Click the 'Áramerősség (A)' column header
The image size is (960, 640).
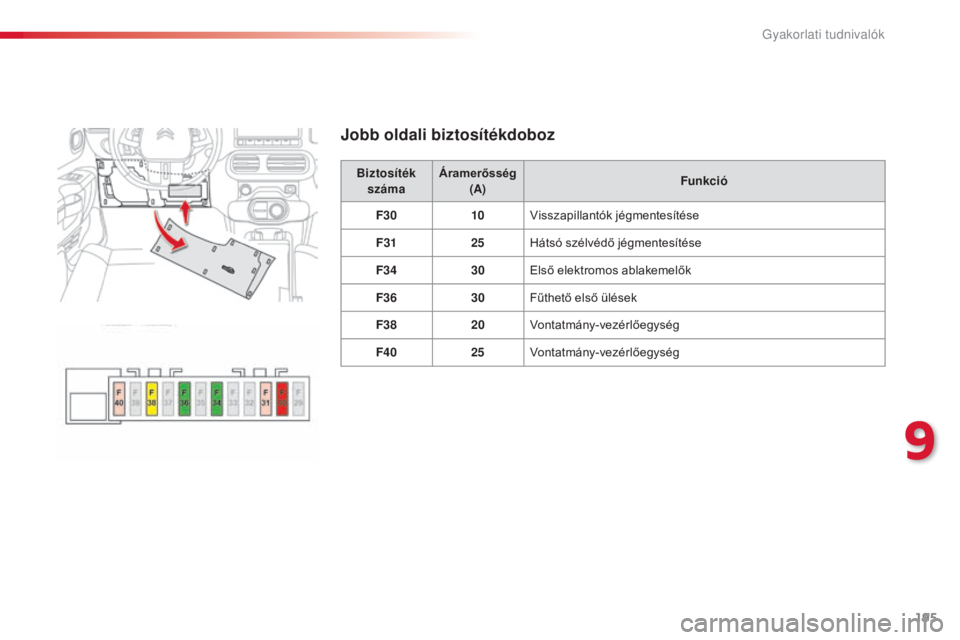(x=478, y=181)
